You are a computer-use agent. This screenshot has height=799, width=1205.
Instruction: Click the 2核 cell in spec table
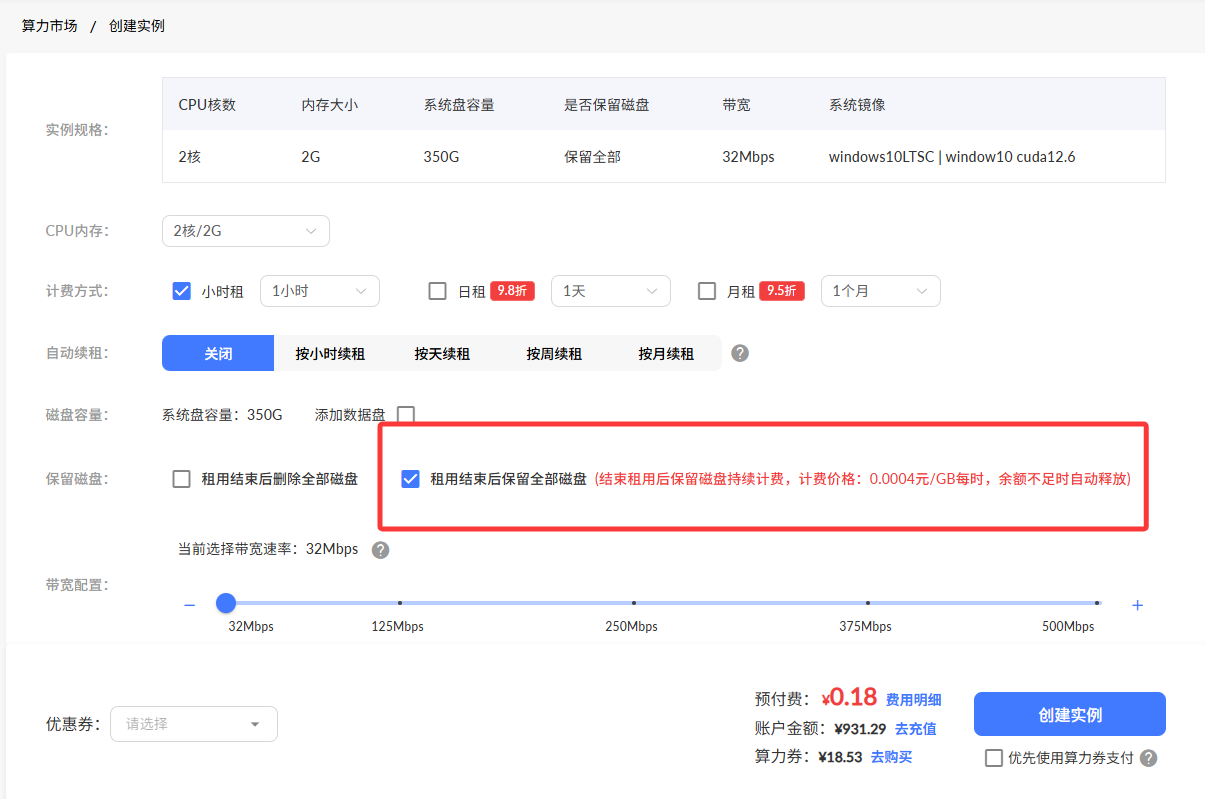point(190,157)
